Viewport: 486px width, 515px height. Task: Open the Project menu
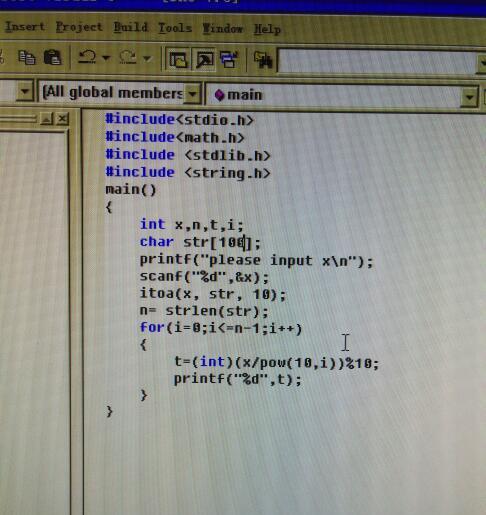[x=79, y=27]
